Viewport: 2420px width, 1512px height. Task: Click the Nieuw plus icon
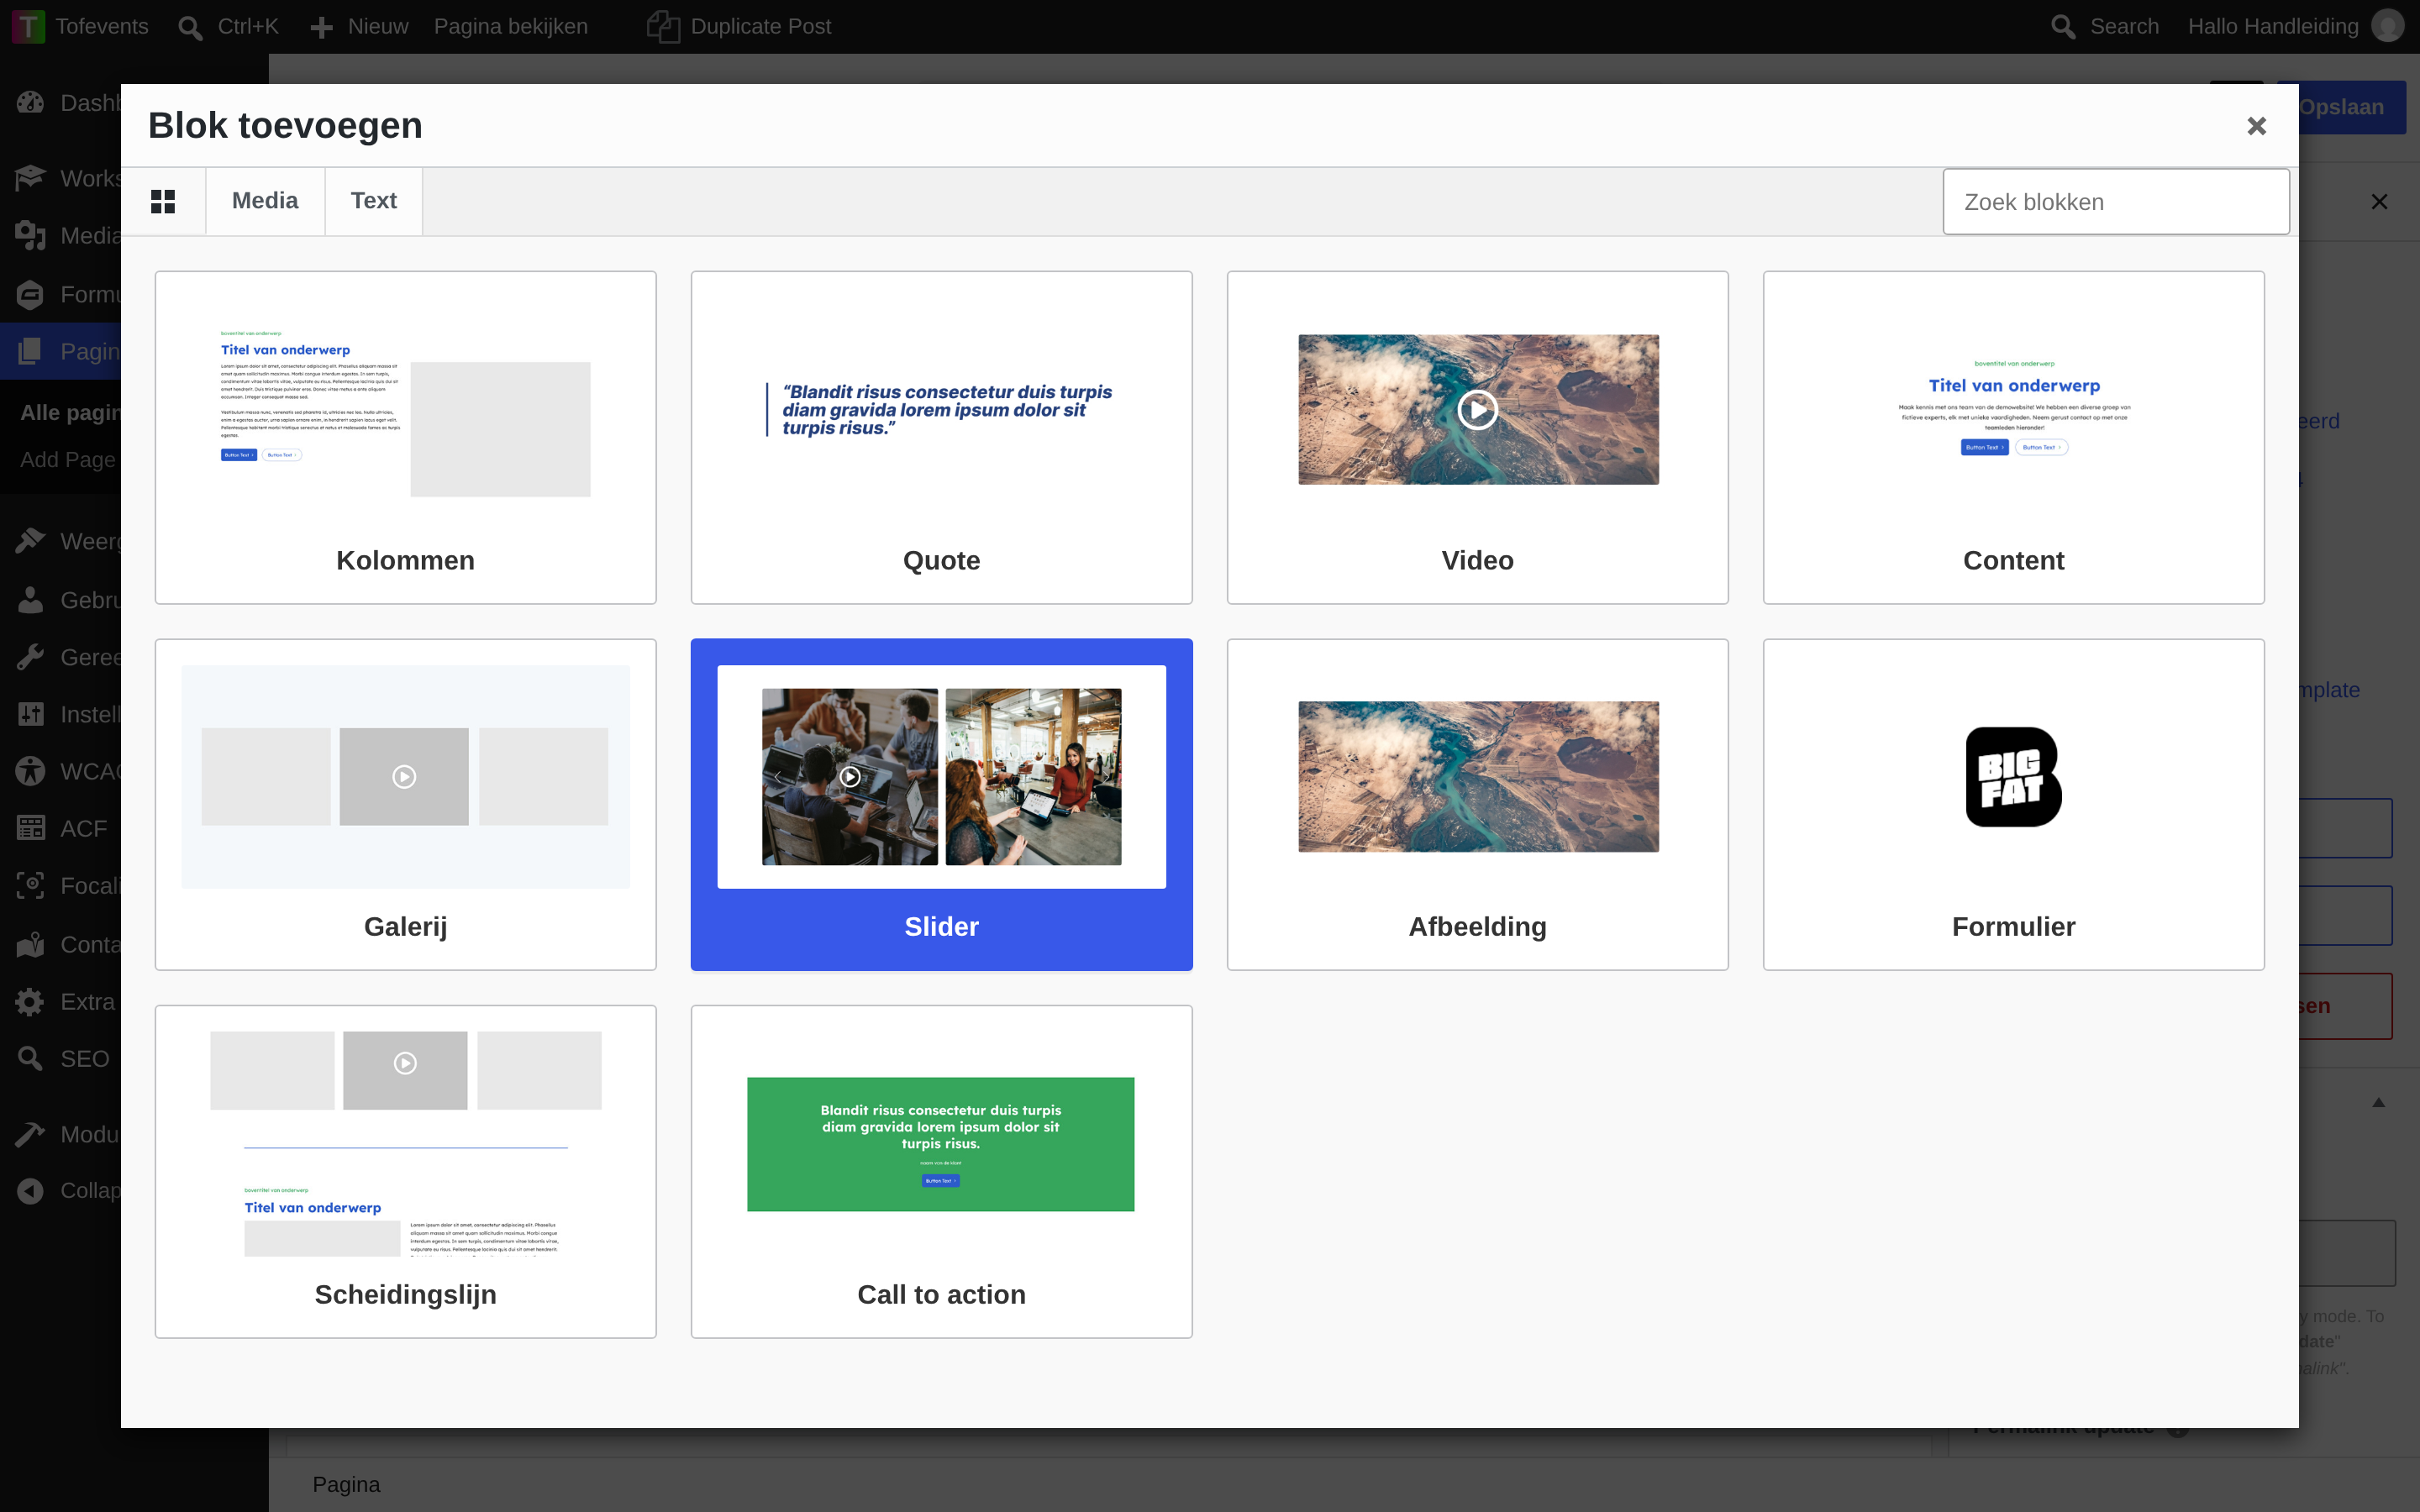coord(321,27)
